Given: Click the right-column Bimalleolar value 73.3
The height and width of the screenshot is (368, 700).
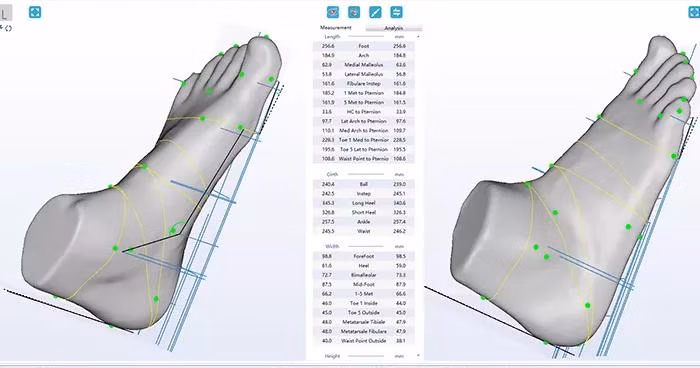Looking at the screenshot, I should [x=400, y=275].
